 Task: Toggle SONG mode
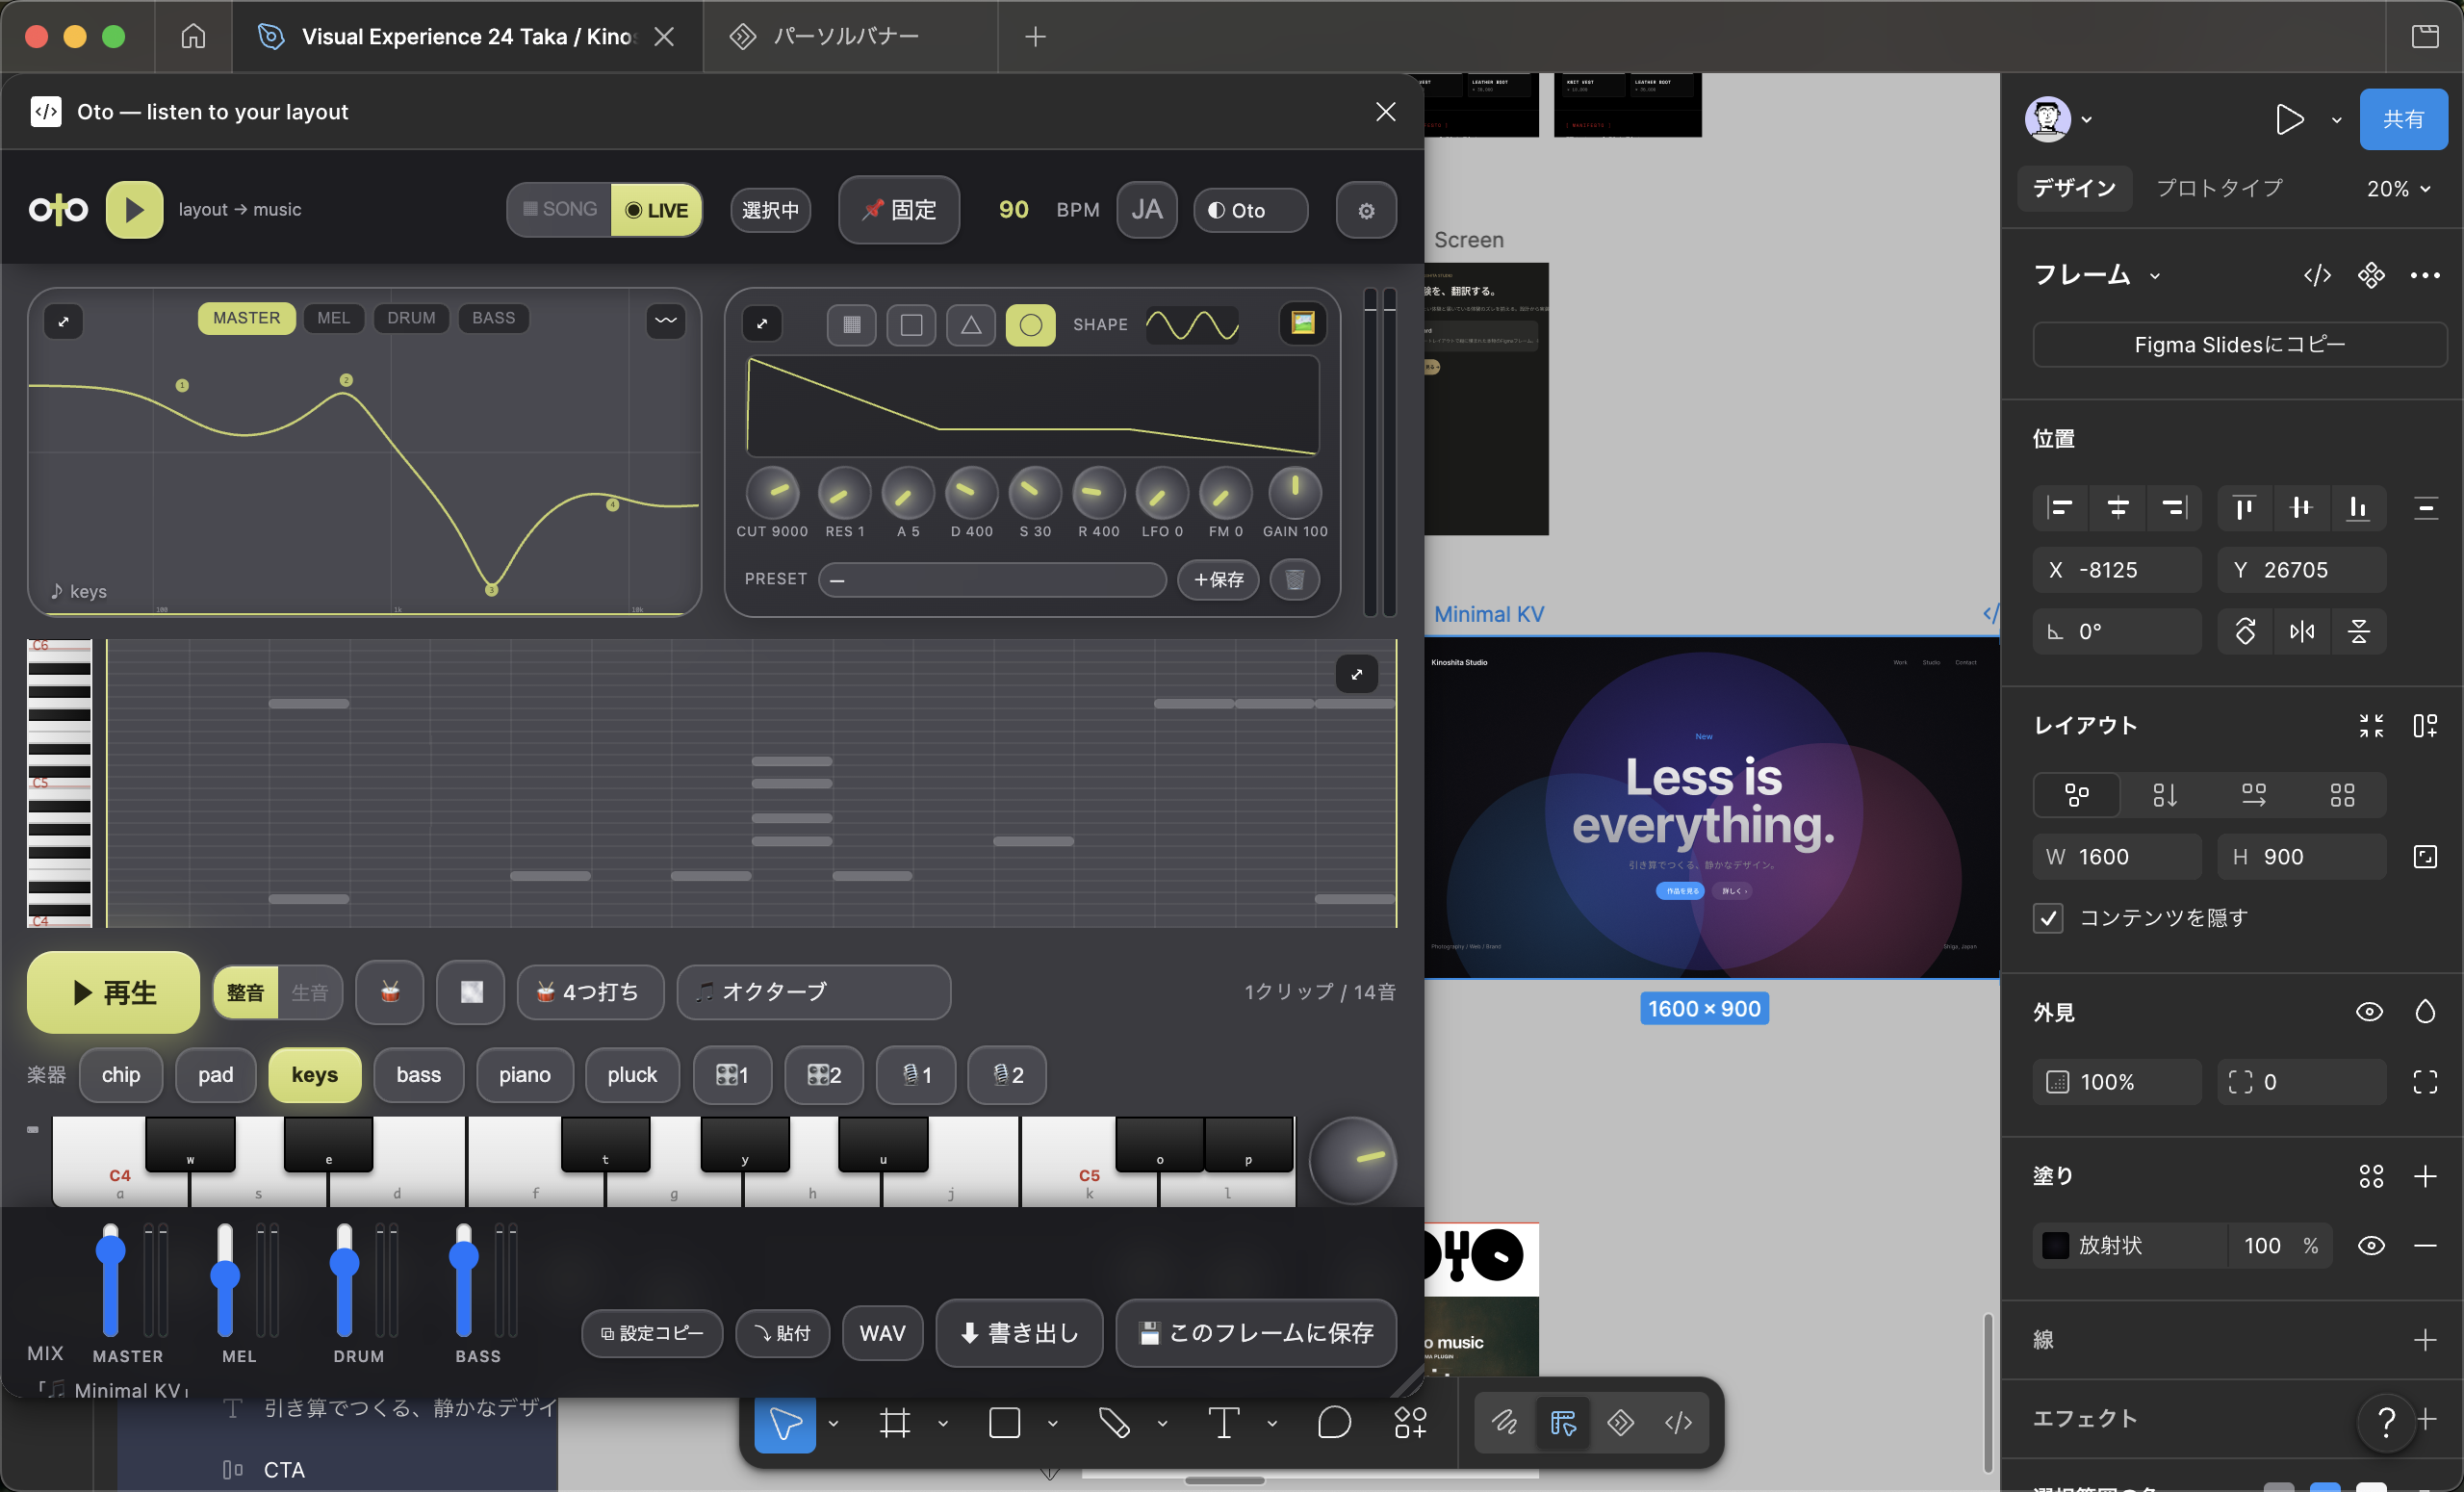click(559, 210)
